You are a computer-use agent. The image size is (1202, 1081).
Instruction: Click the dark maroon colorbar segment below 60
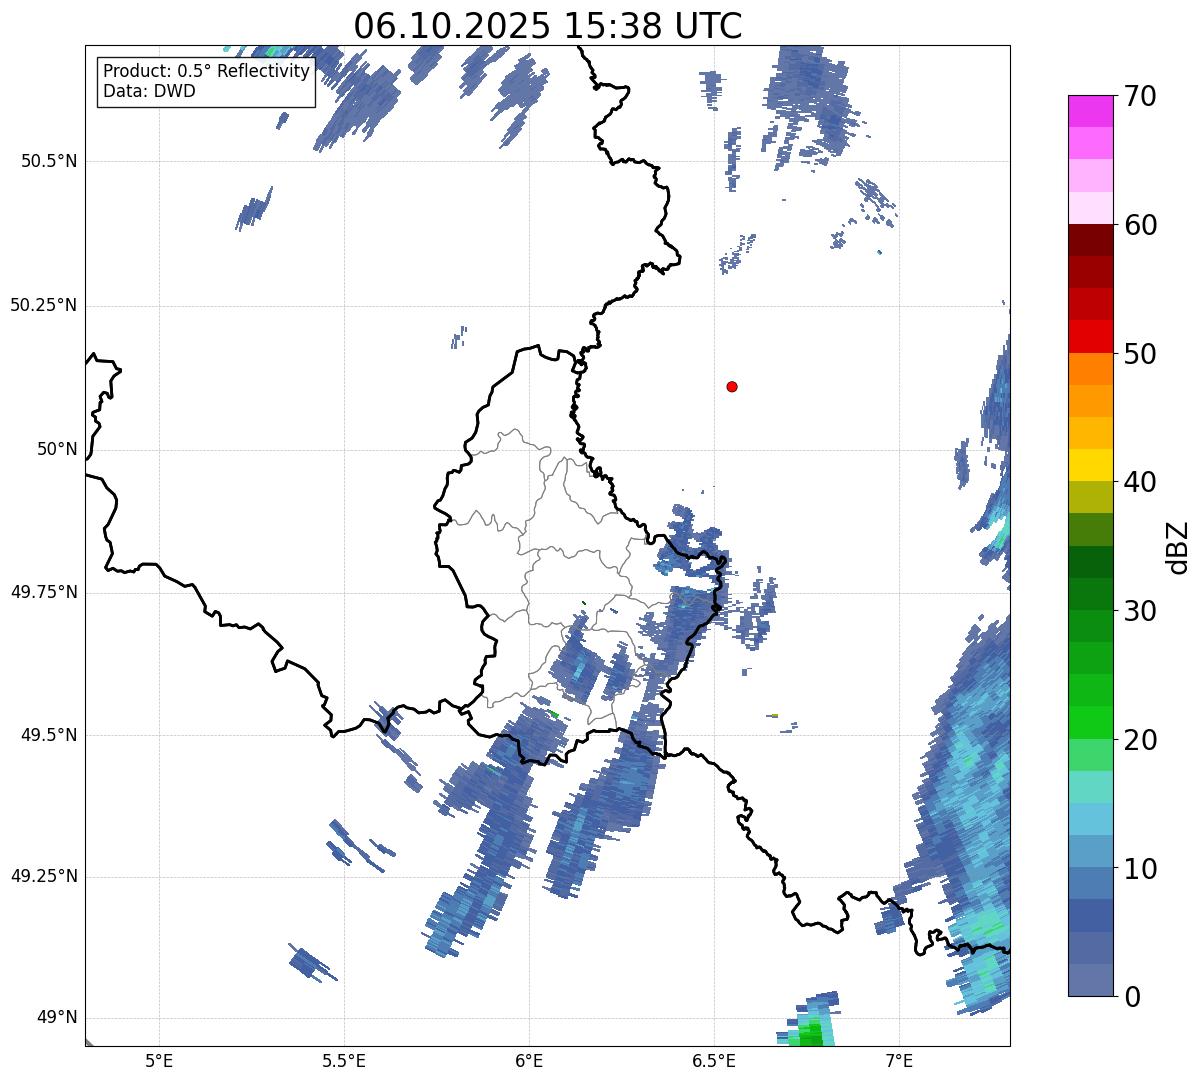click(x=1090, y=240)
